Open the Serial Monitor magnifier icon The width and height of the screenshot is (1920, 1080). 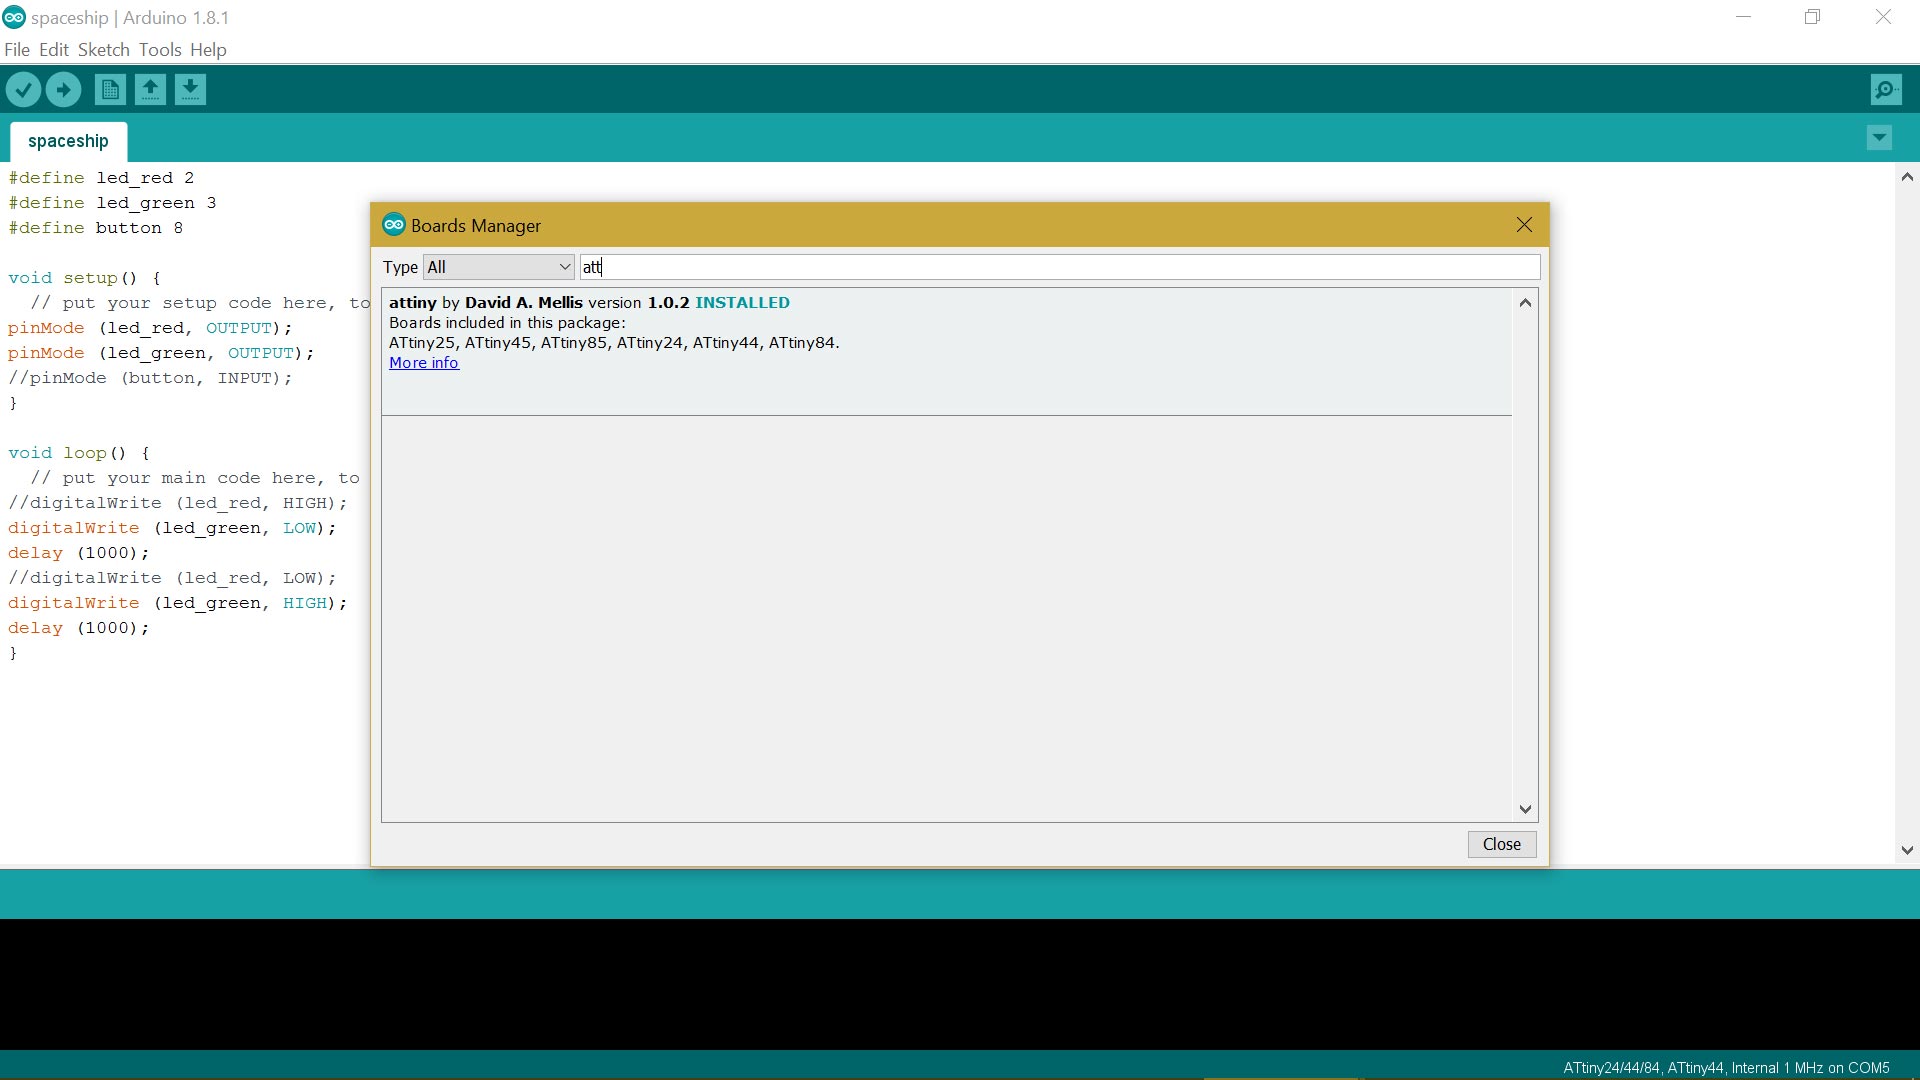point(1886,90)
